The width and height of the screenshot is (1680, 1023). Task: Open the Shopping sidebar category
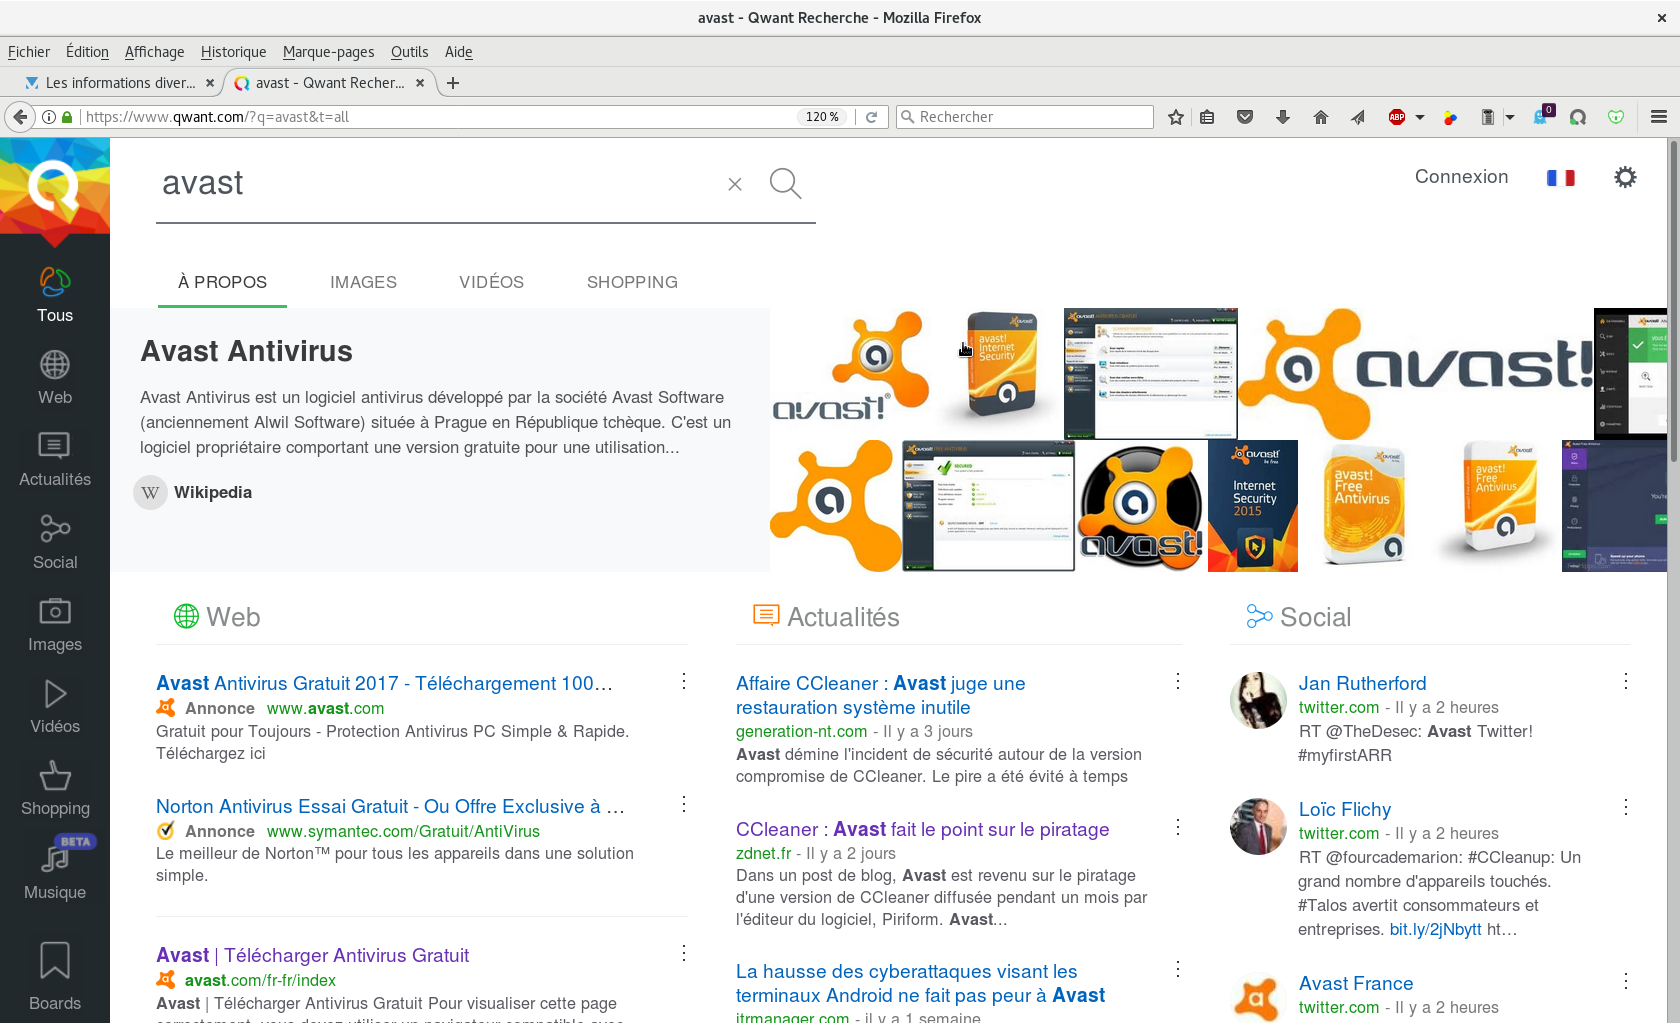point(55,788)
